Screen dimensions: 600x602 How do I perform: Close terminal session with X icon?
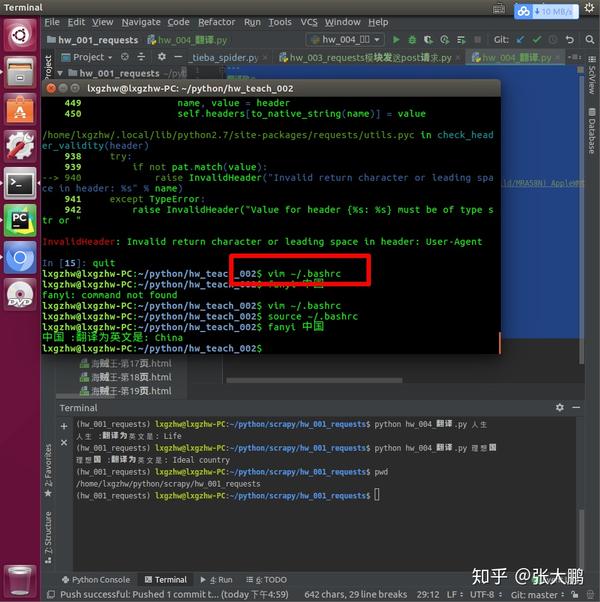[64, 443]
